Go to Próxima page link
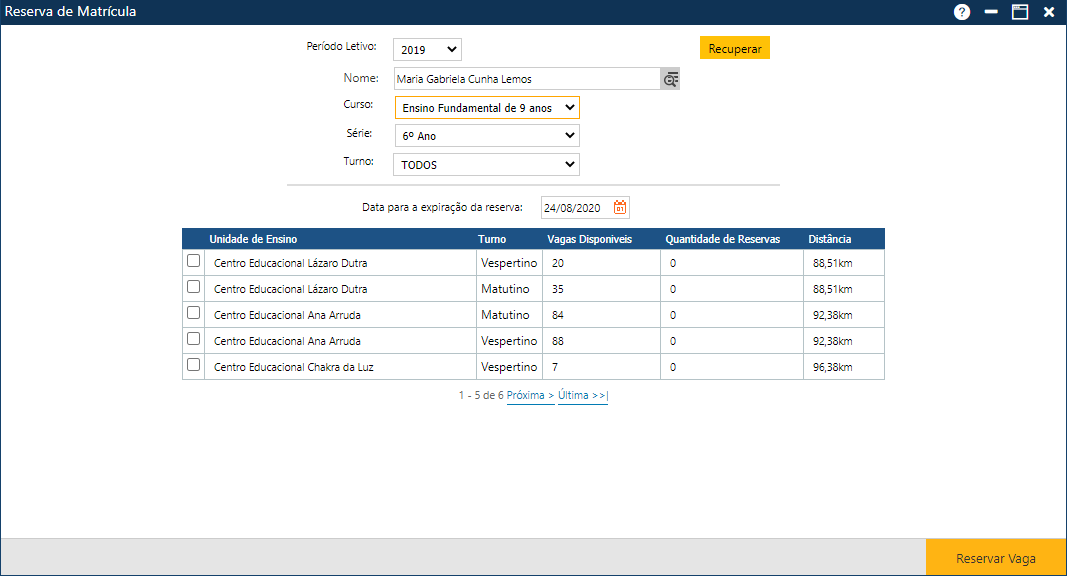 (x=530, y=396)
